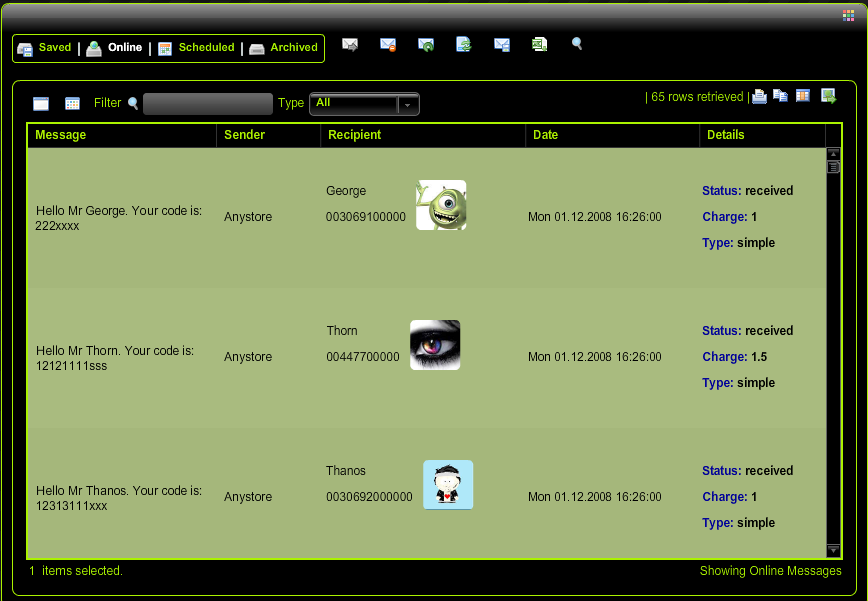The image size is (868, 601).
Task: Click the calendar grid view icon
Action: point(73,103)
